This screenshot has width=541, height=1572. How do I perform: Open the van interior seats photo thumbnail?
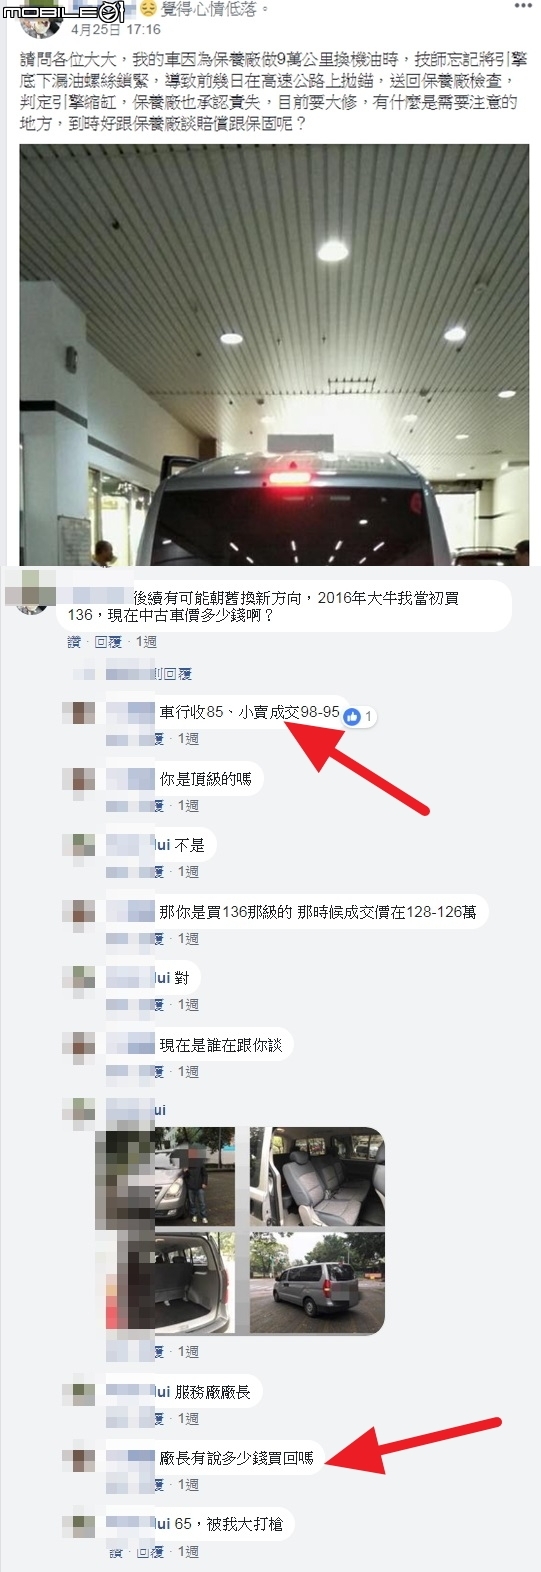point(317,1176)
